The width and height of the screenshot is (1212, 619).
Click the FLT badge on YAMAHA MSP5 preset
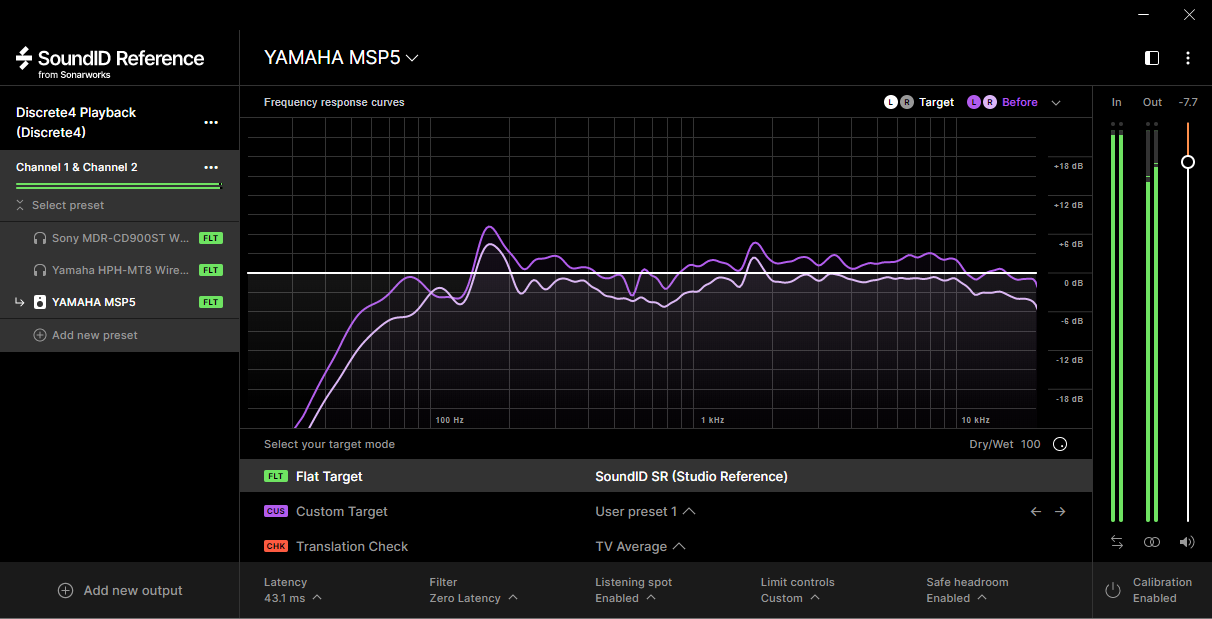(210, 302)
